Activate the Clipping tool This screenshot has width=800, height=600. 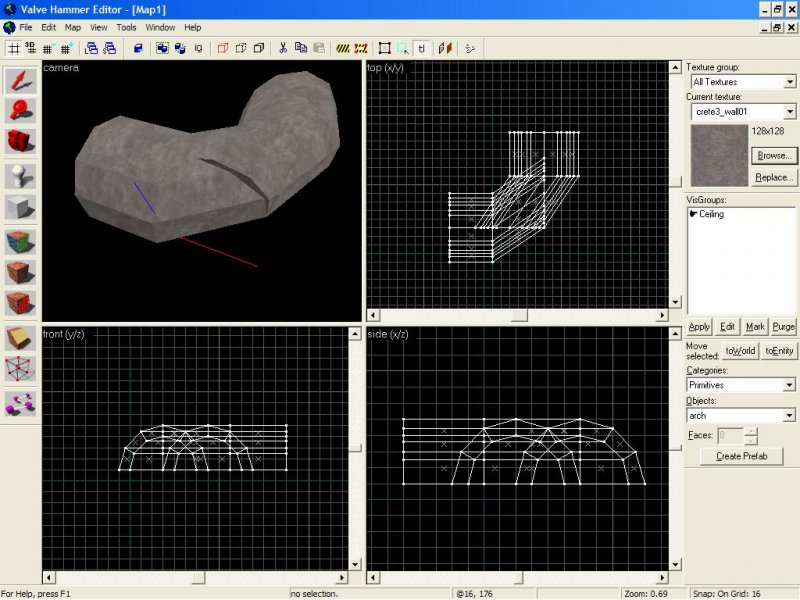20,337
